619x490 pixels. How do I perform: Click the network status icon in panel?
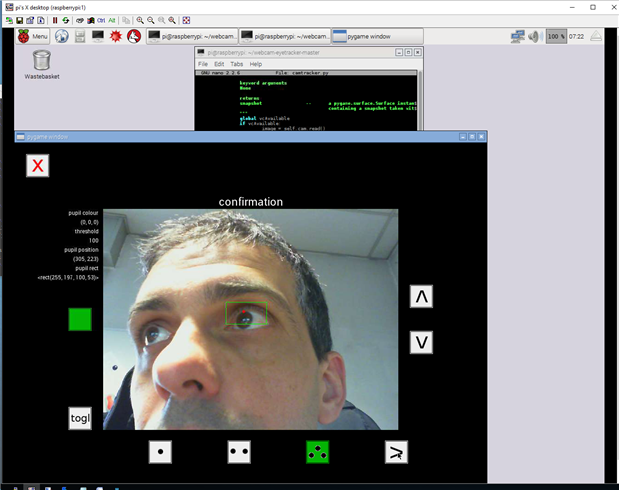coord(518,36)
